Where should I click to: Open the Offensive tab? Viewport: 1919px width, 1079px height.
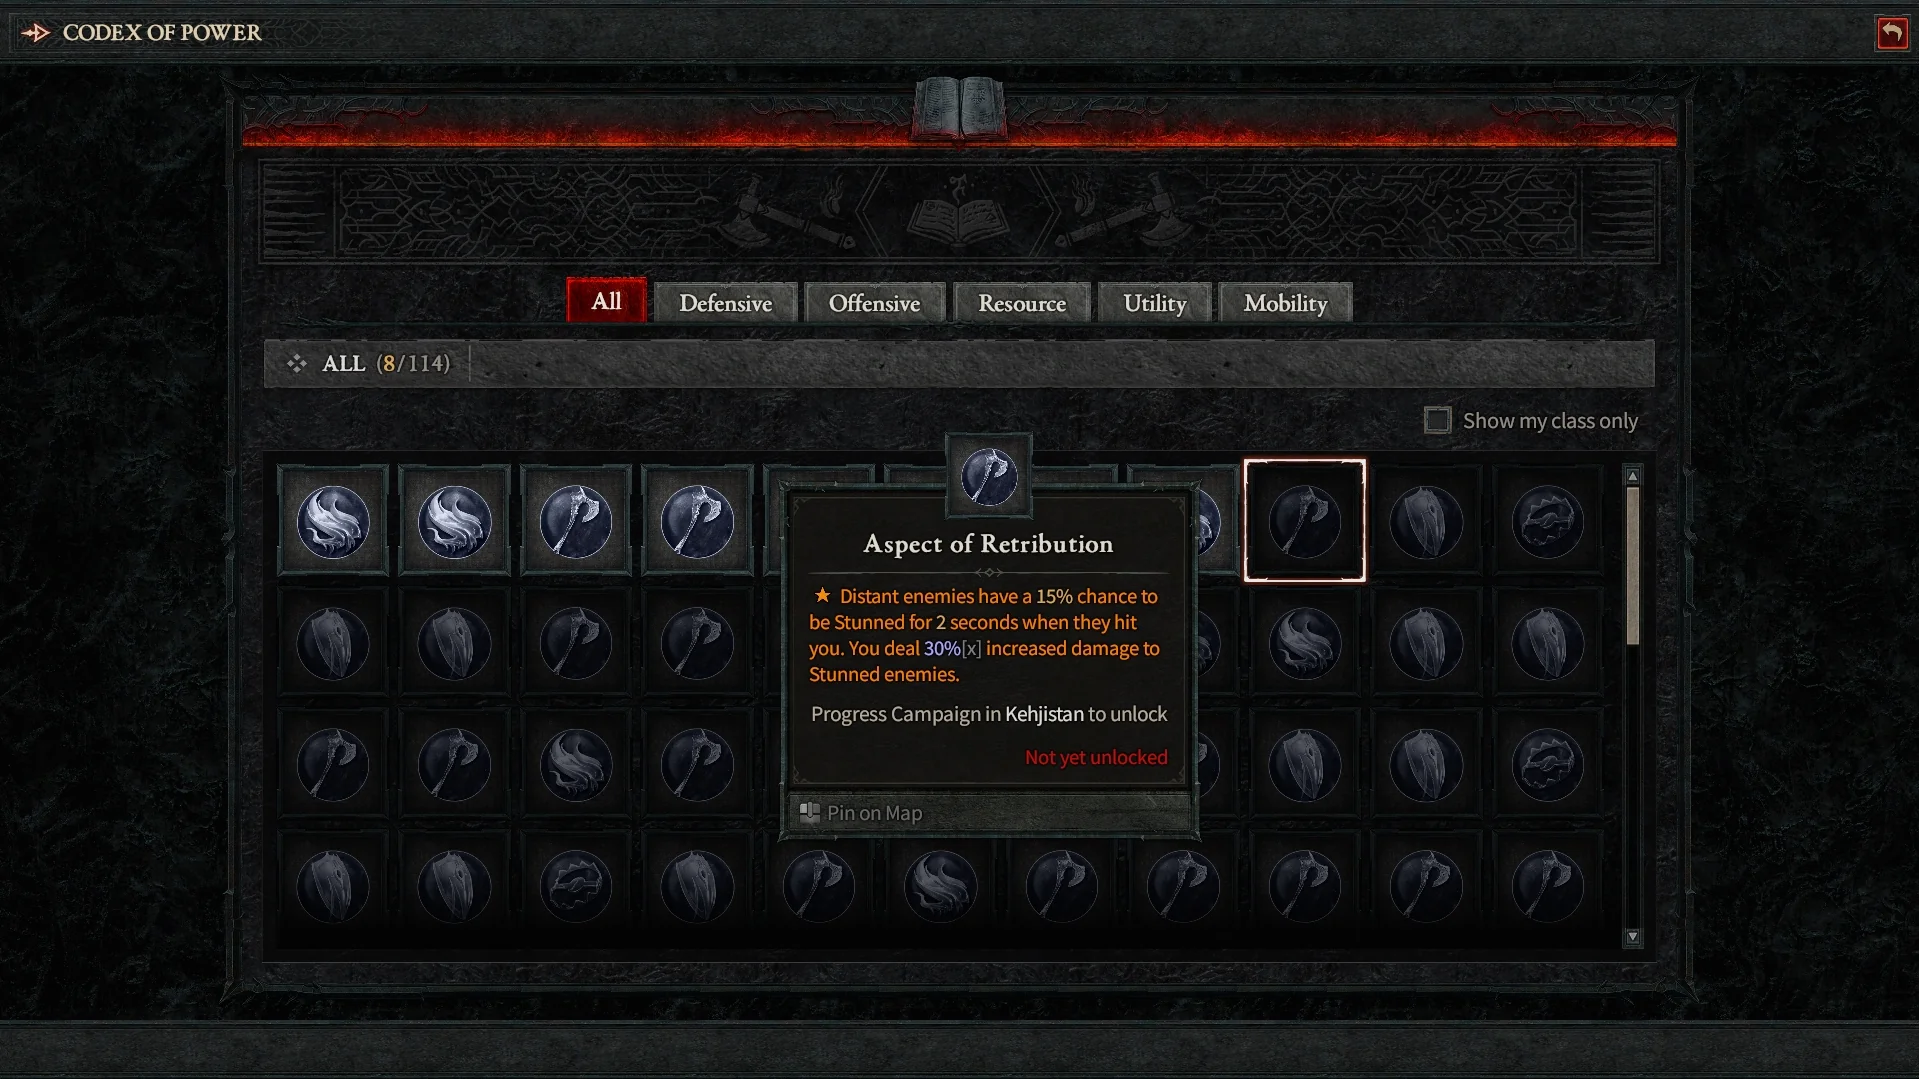[x=874, y=303]
